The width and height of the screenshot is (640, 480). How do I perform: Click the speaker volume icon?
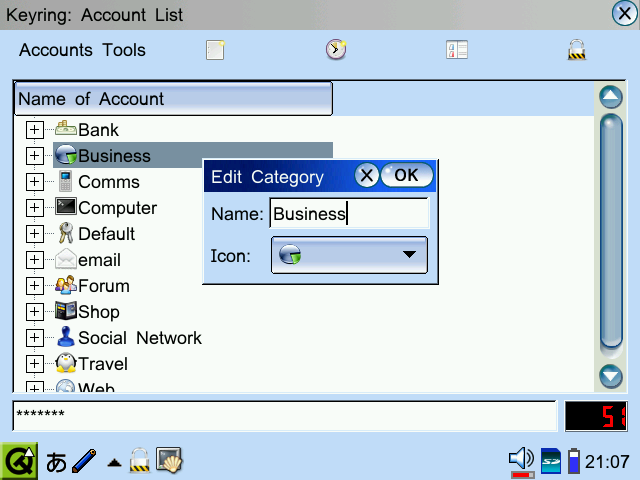coord(521,459)
